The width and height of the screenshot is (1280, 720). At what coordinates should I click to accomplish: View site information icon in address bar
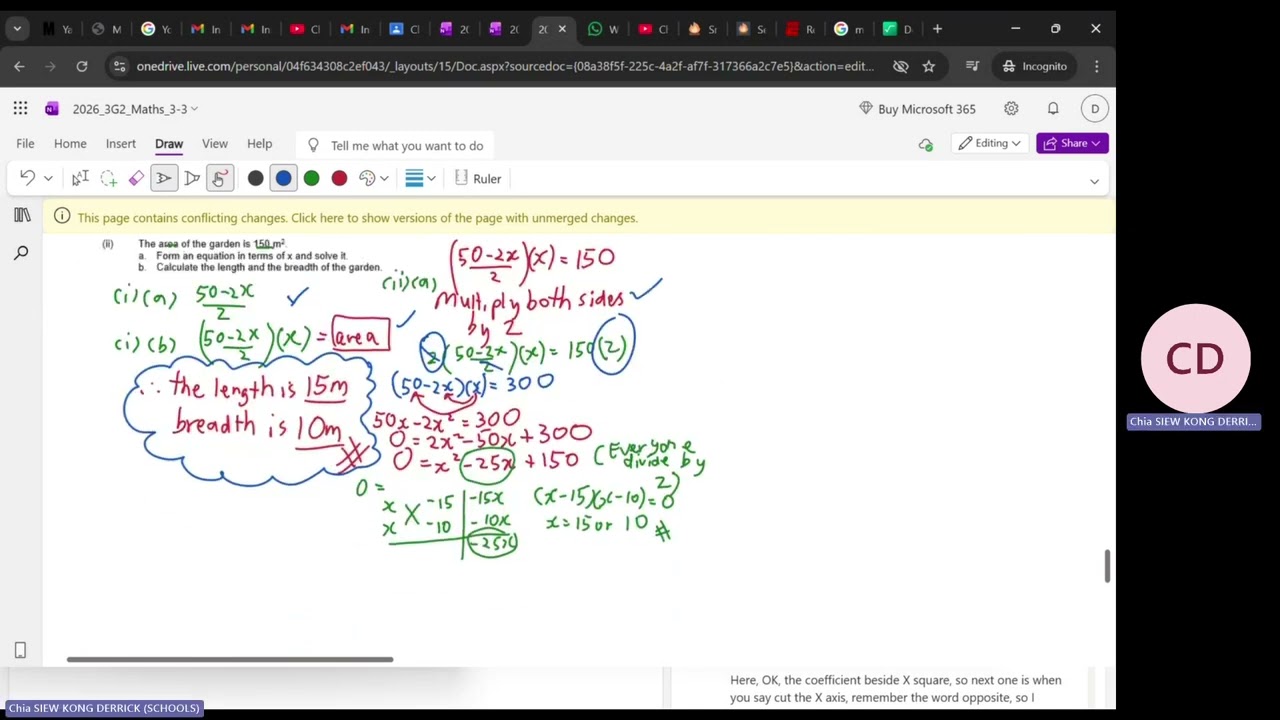point(119,67)
